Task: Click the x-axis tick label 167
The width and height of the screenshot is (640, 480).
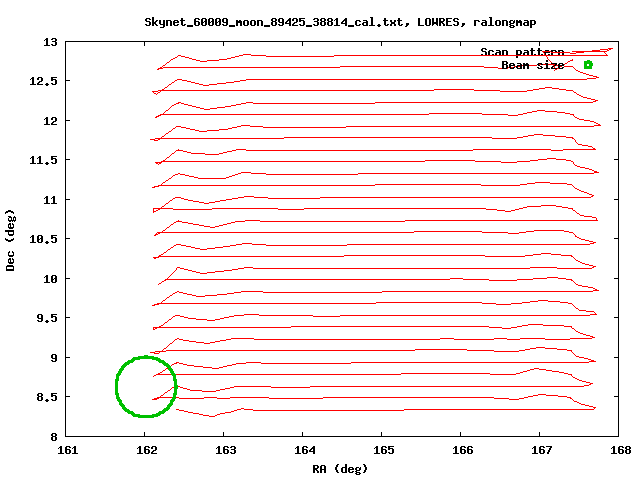Action: pos(541,450)
